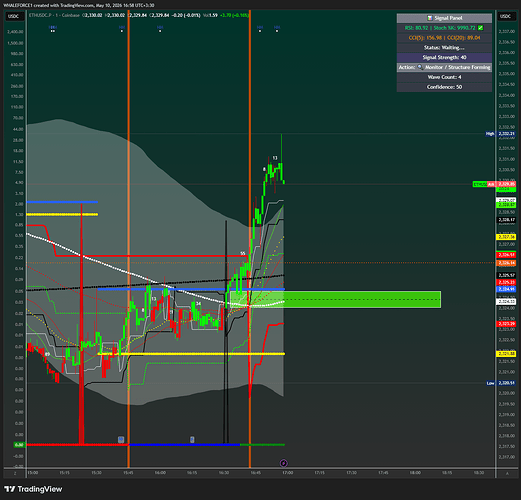Image resolution: width=521 pixels, height=500 pixels.
Task: Click the Signal Panel chart icon
Action: tap(430, 18)
